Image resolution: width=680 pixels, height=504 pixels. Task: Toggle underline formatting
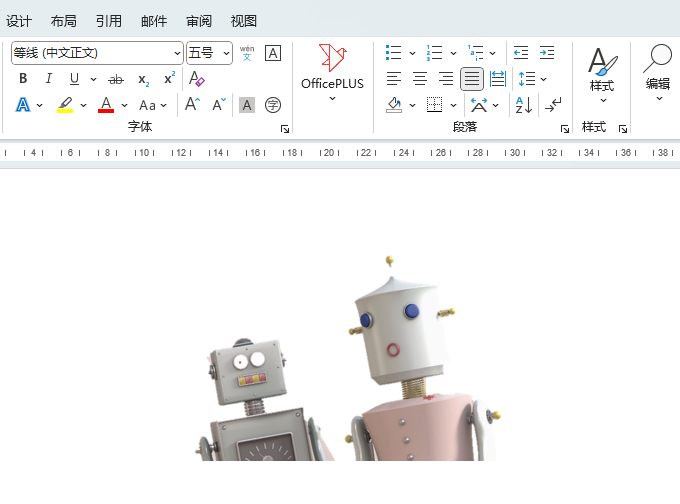point(74,79)
